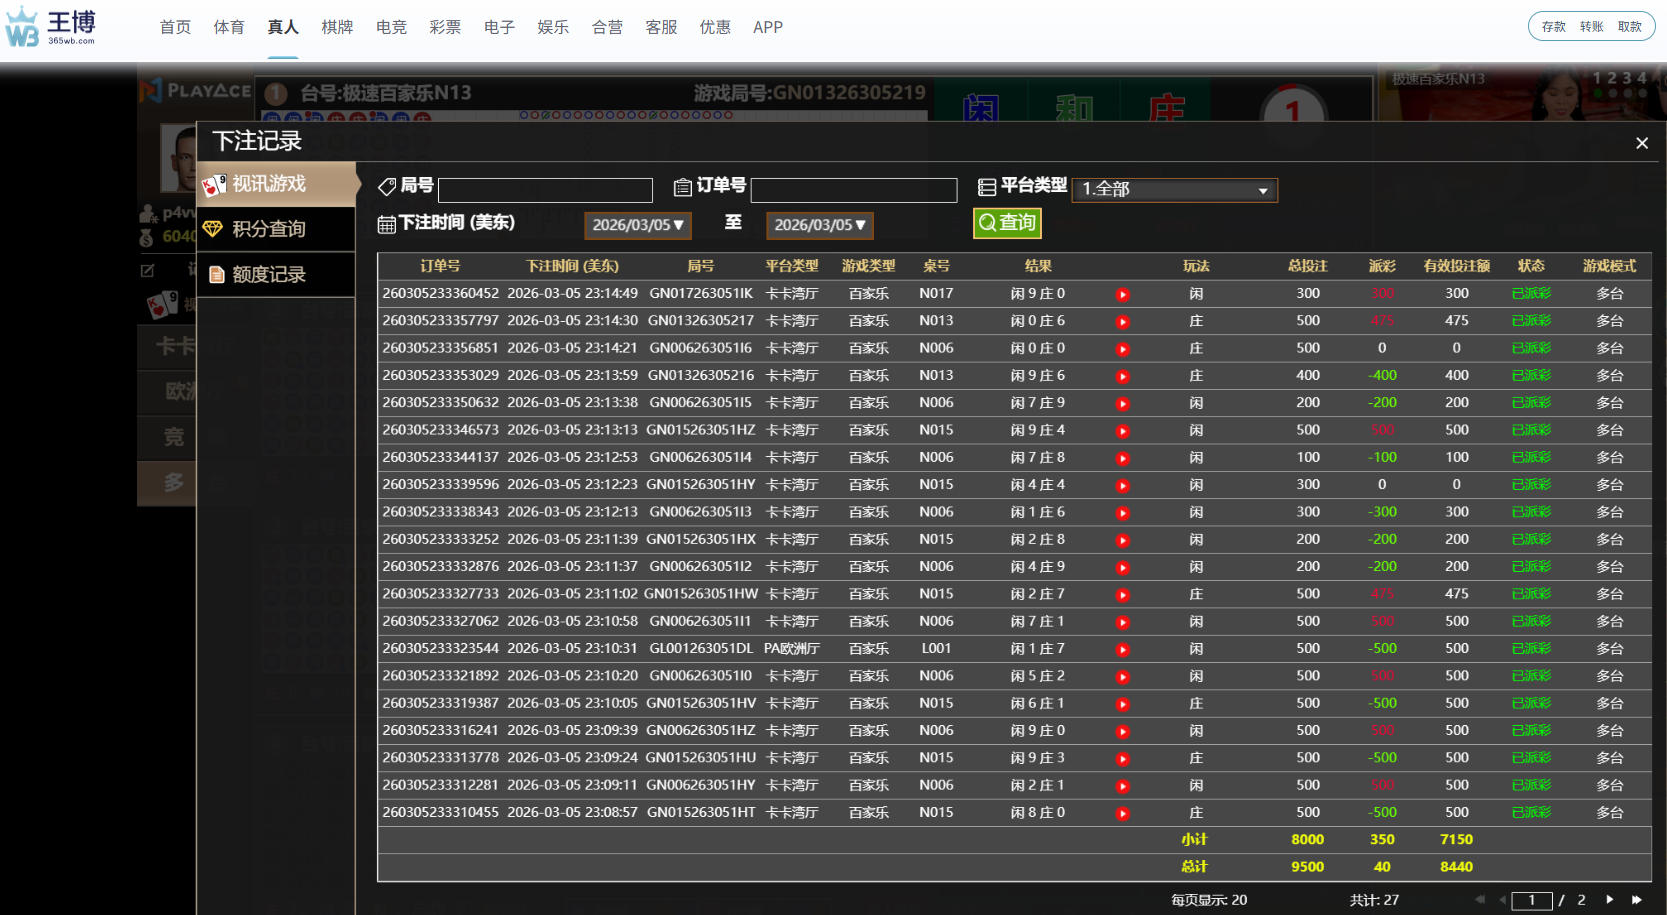Click the 取款 link in top right

click(x=1629, y=27)
